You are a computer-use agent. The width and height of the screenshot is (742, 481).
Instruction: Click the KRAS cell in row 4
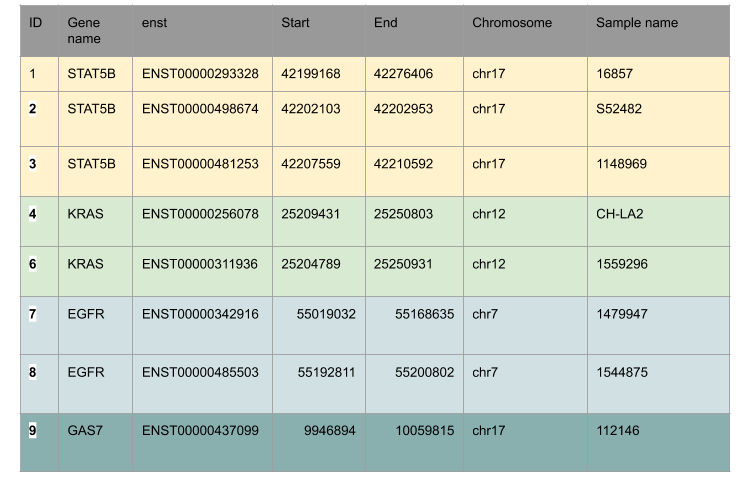85,213
